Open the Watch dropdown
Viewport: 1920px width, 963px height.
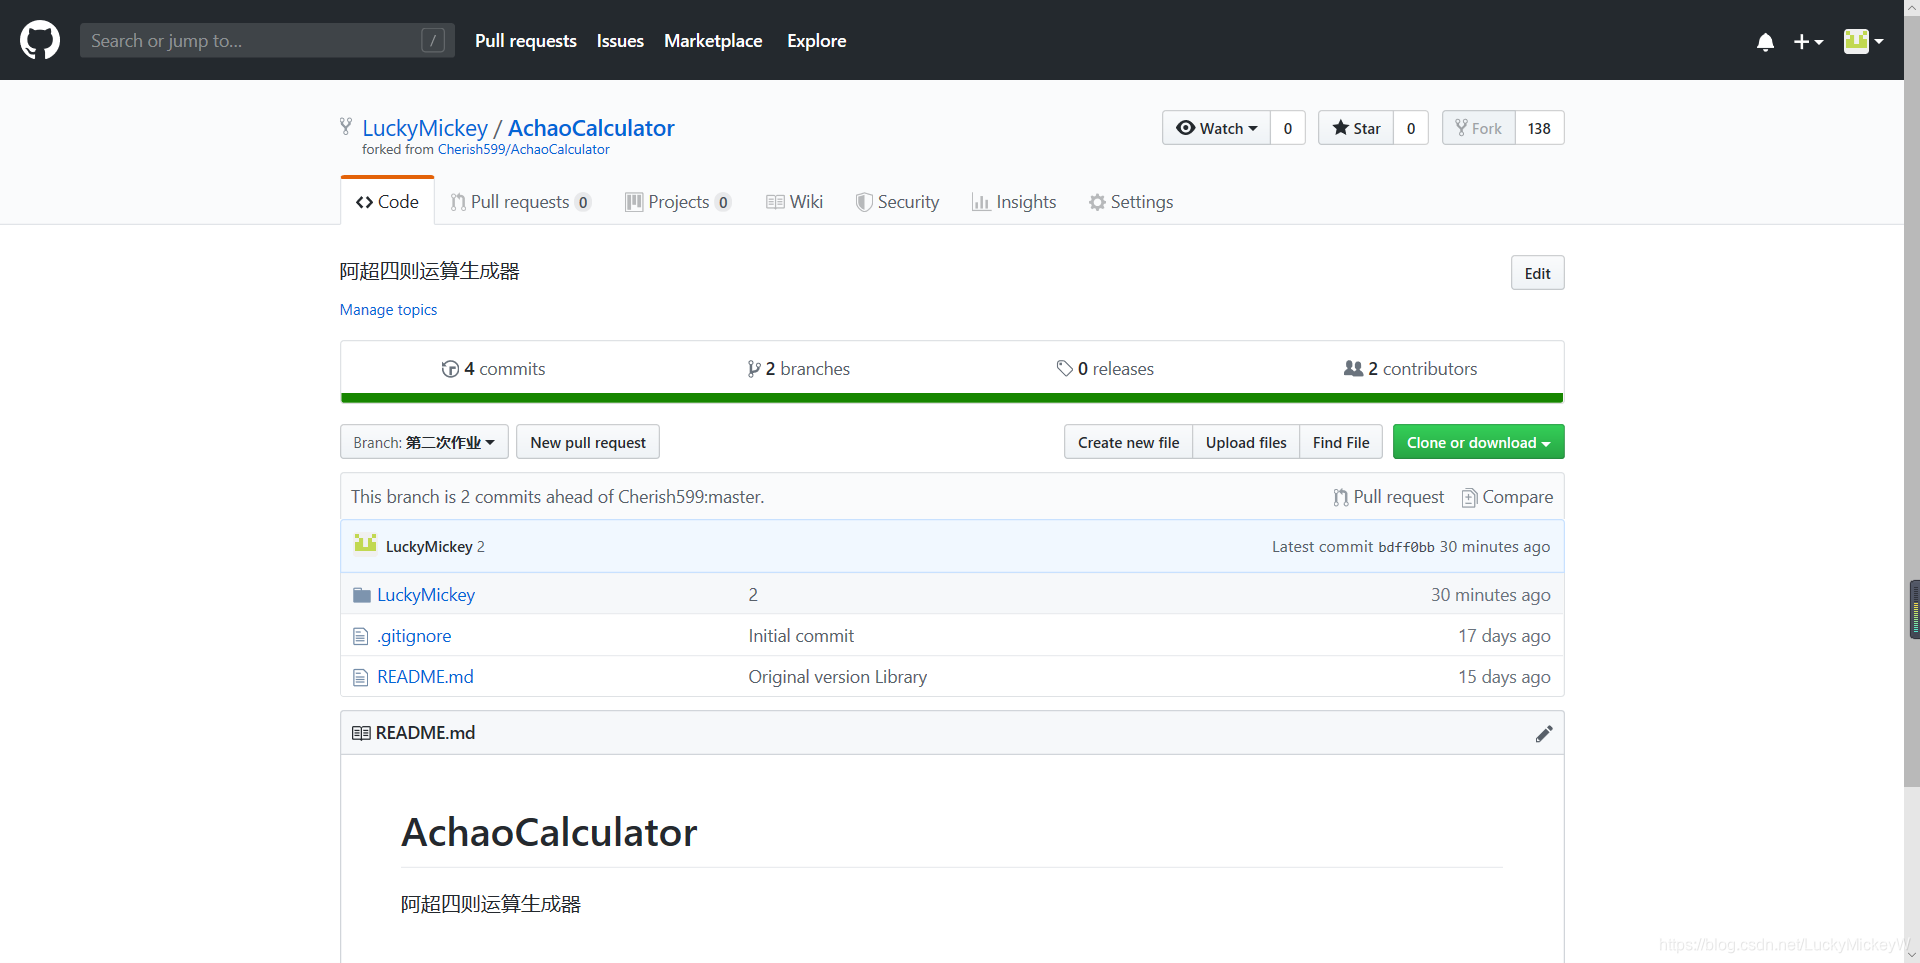(x=1217, y=128)
